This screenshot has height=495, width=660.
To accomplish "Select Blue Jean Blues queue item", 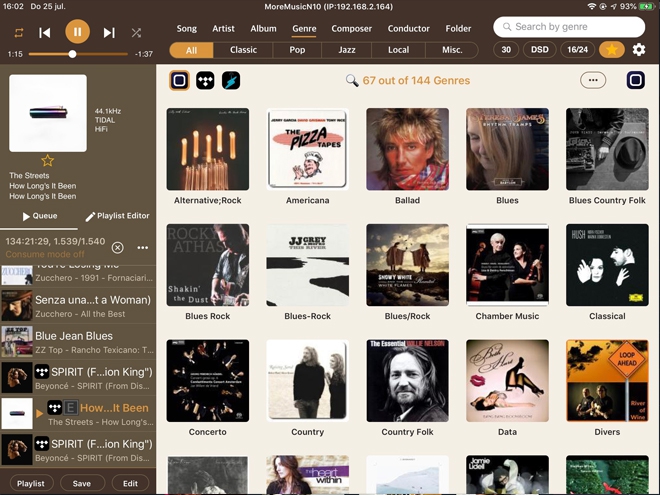I will point(78,342).
